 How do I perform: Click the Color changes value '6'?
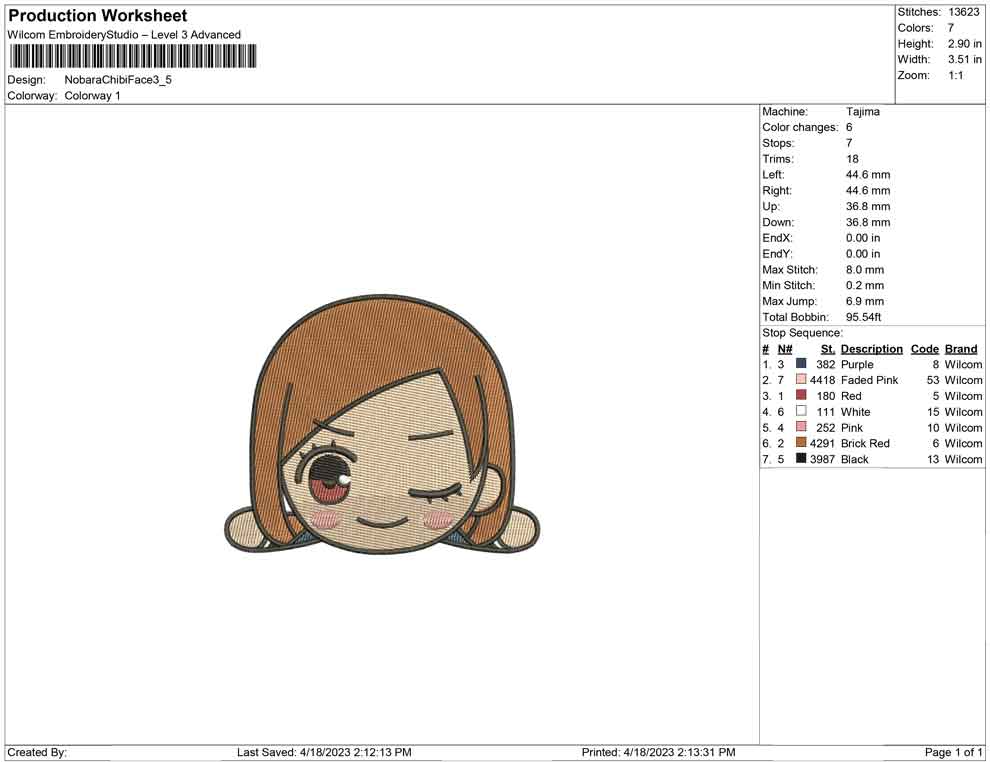pos(849,128)
